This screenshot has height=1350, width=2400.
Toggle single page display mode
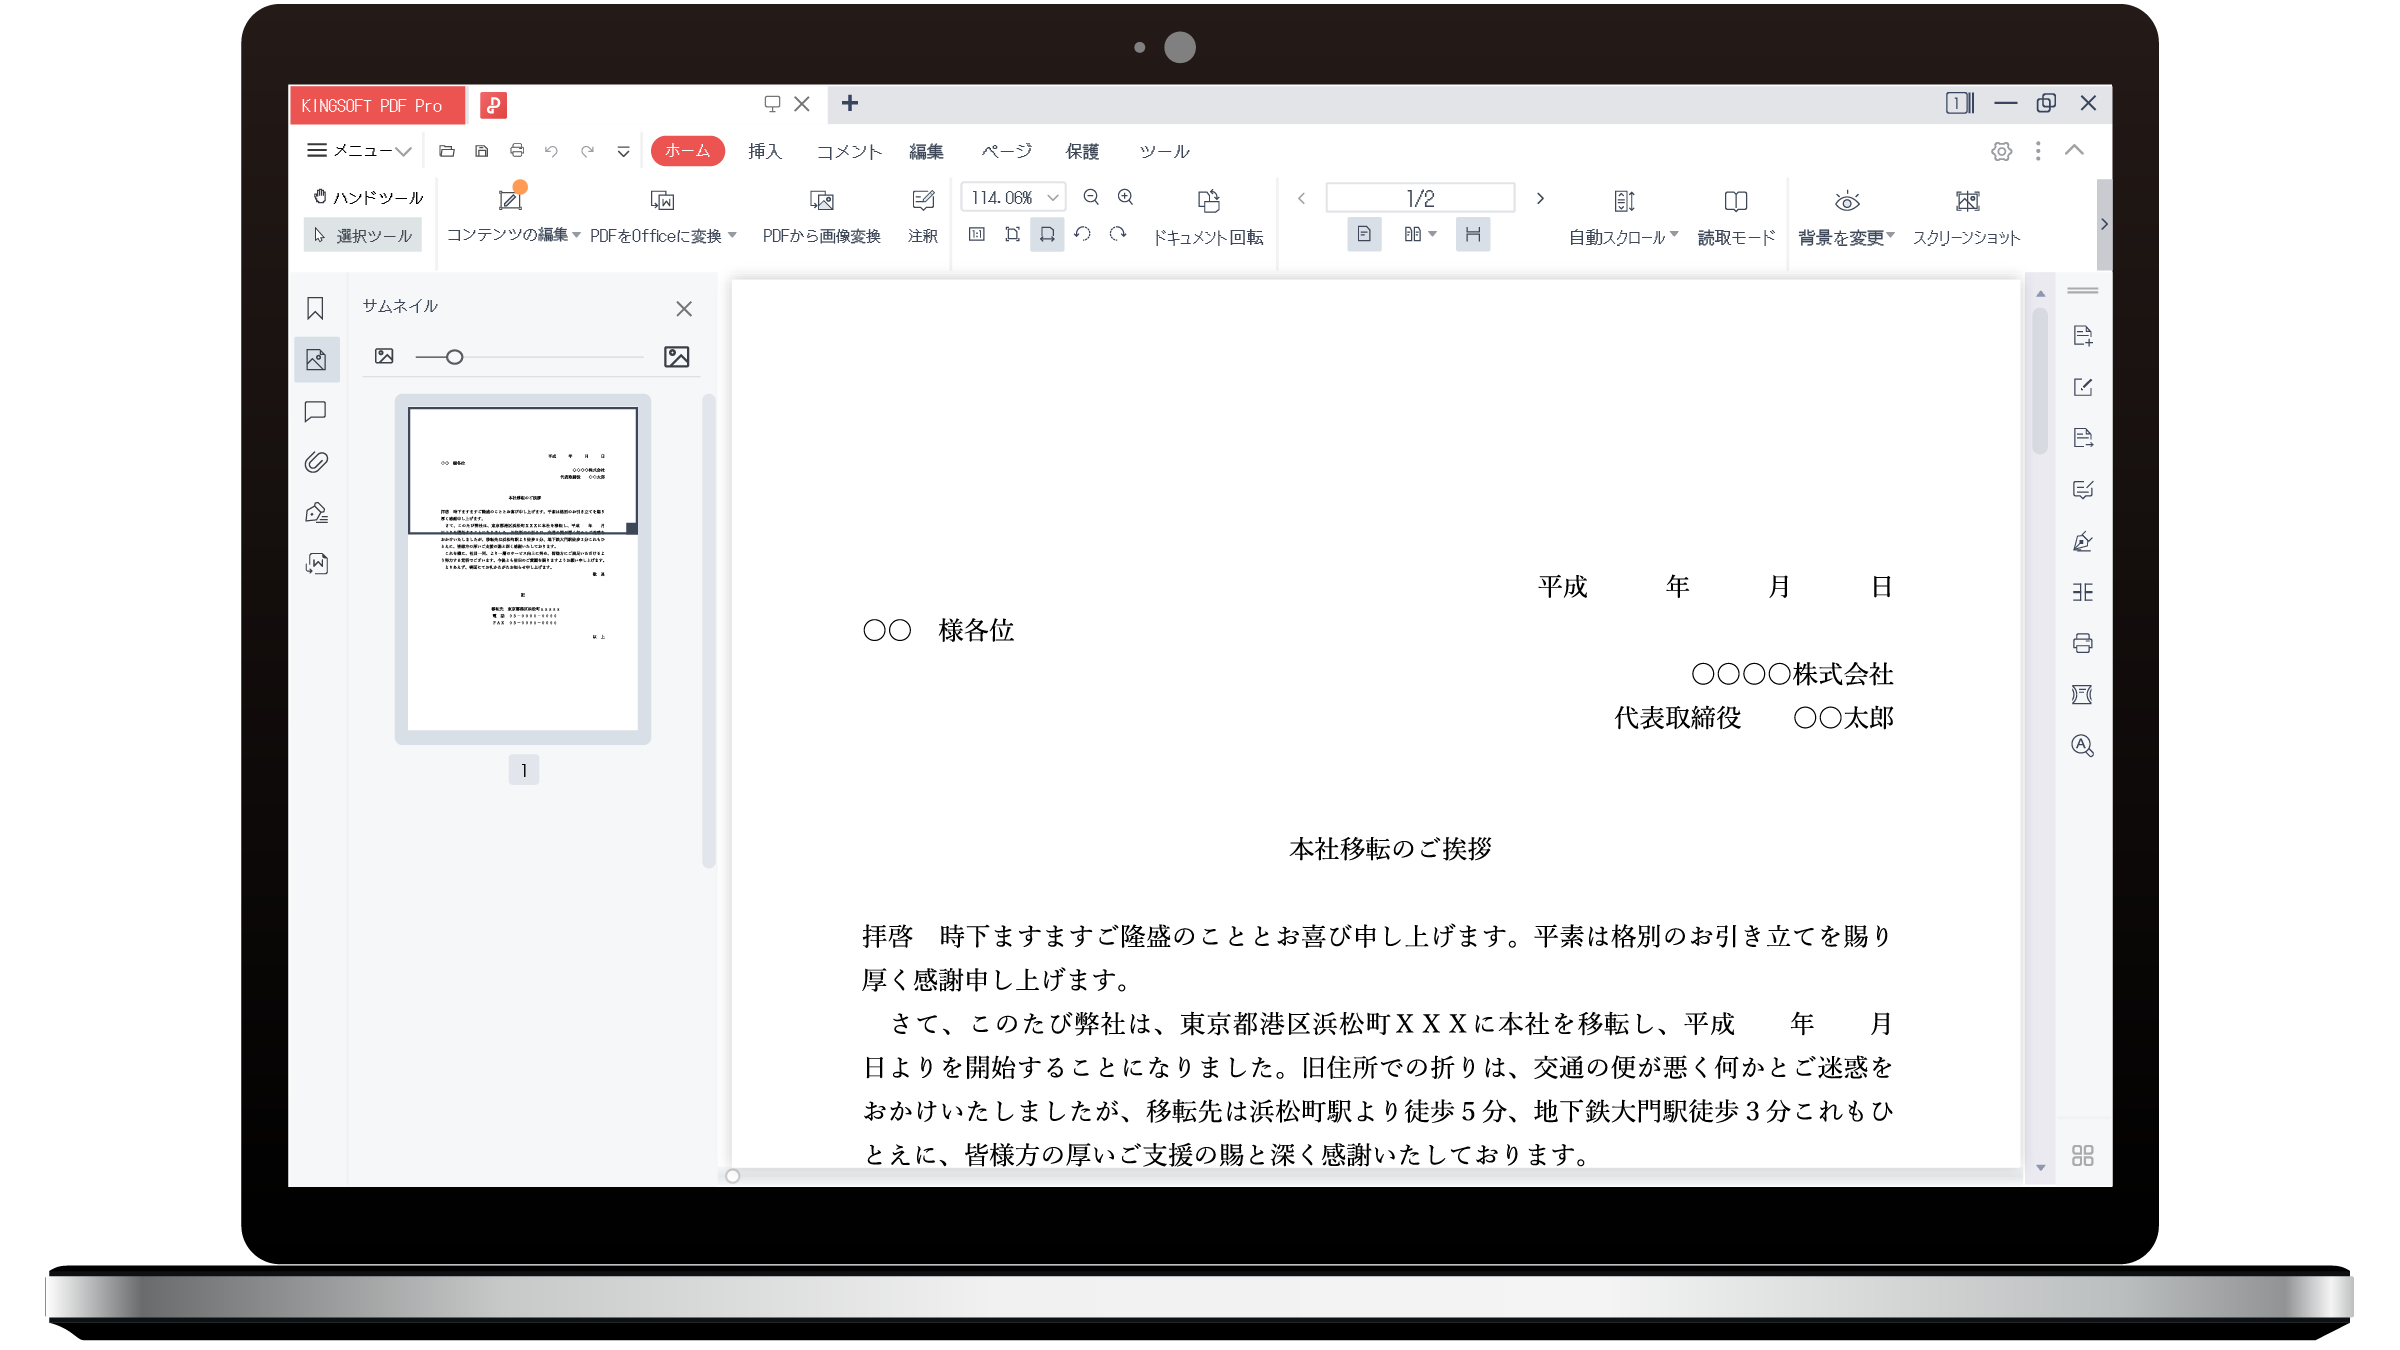click(1364, 234)
